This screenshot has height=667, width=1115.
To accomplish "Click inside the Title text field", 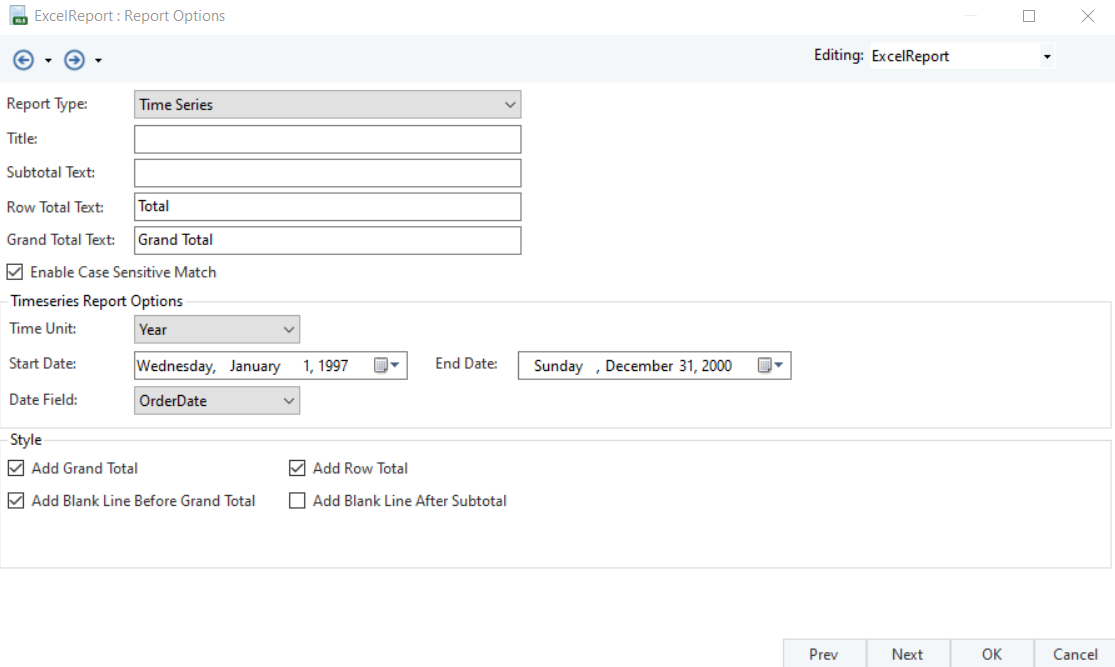I will point(327,139).
